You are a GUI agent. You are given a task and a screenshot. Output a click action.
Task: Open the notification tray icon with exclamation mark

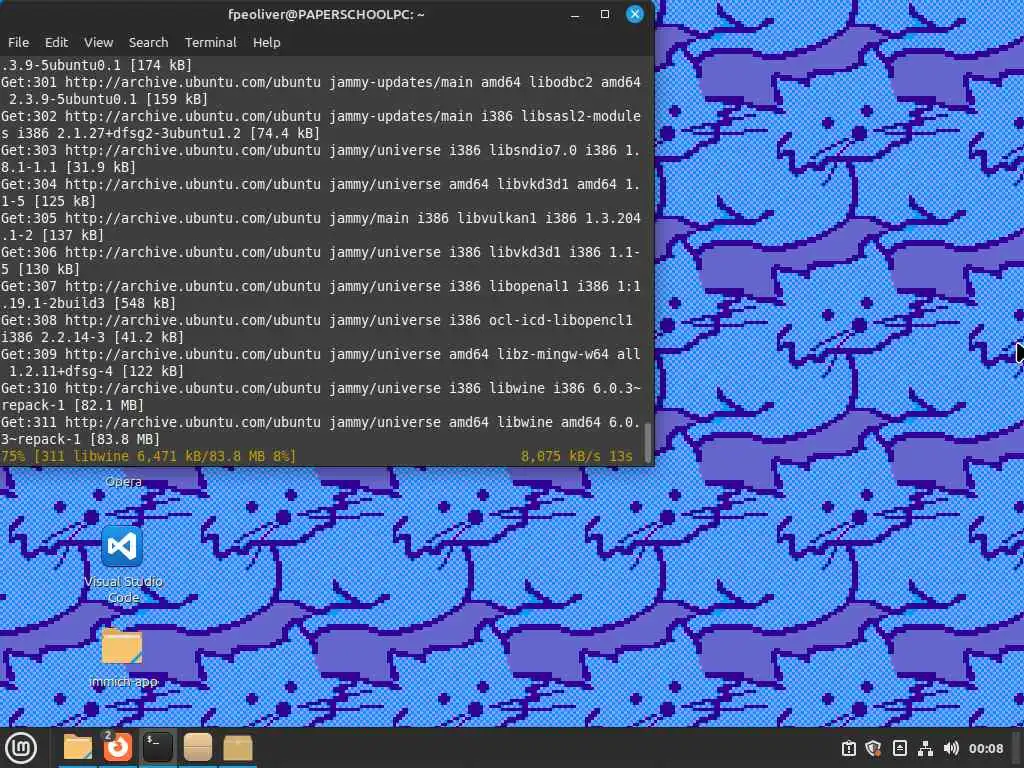[x=848, y=748]
